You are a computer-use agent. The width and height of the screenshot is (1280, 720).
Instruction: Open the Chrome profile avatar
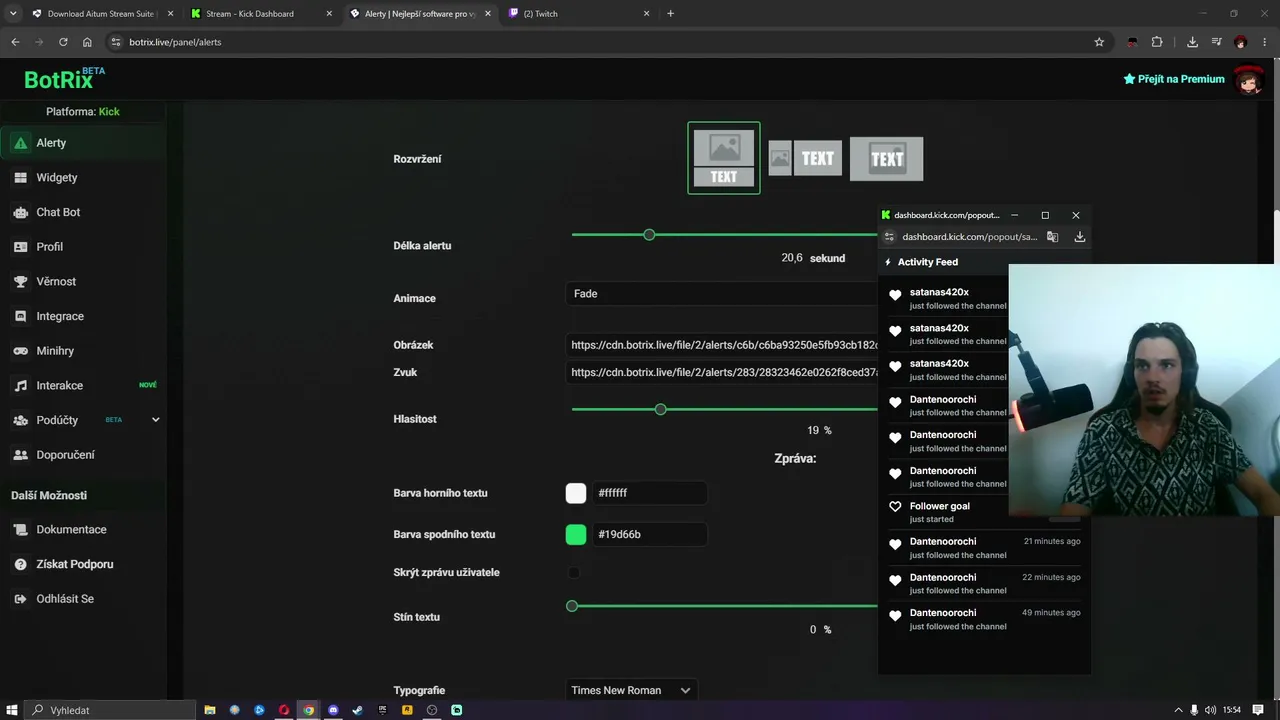[1240, 42]
